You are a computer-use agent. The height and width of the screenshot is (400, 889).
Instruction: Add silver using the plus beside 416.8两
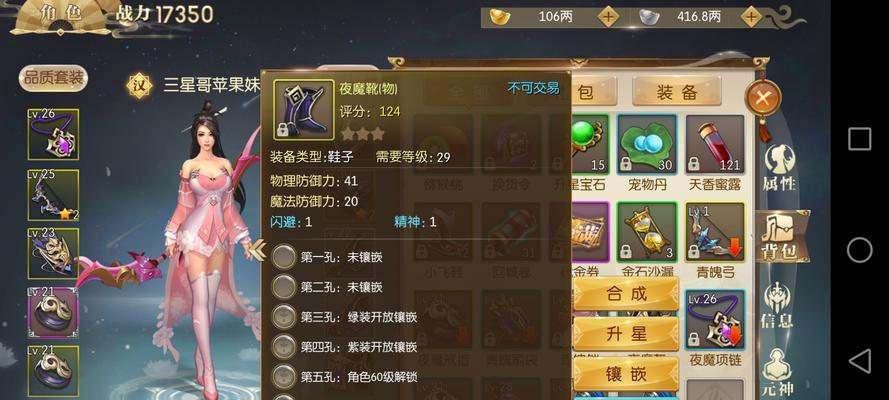[751, 17]
